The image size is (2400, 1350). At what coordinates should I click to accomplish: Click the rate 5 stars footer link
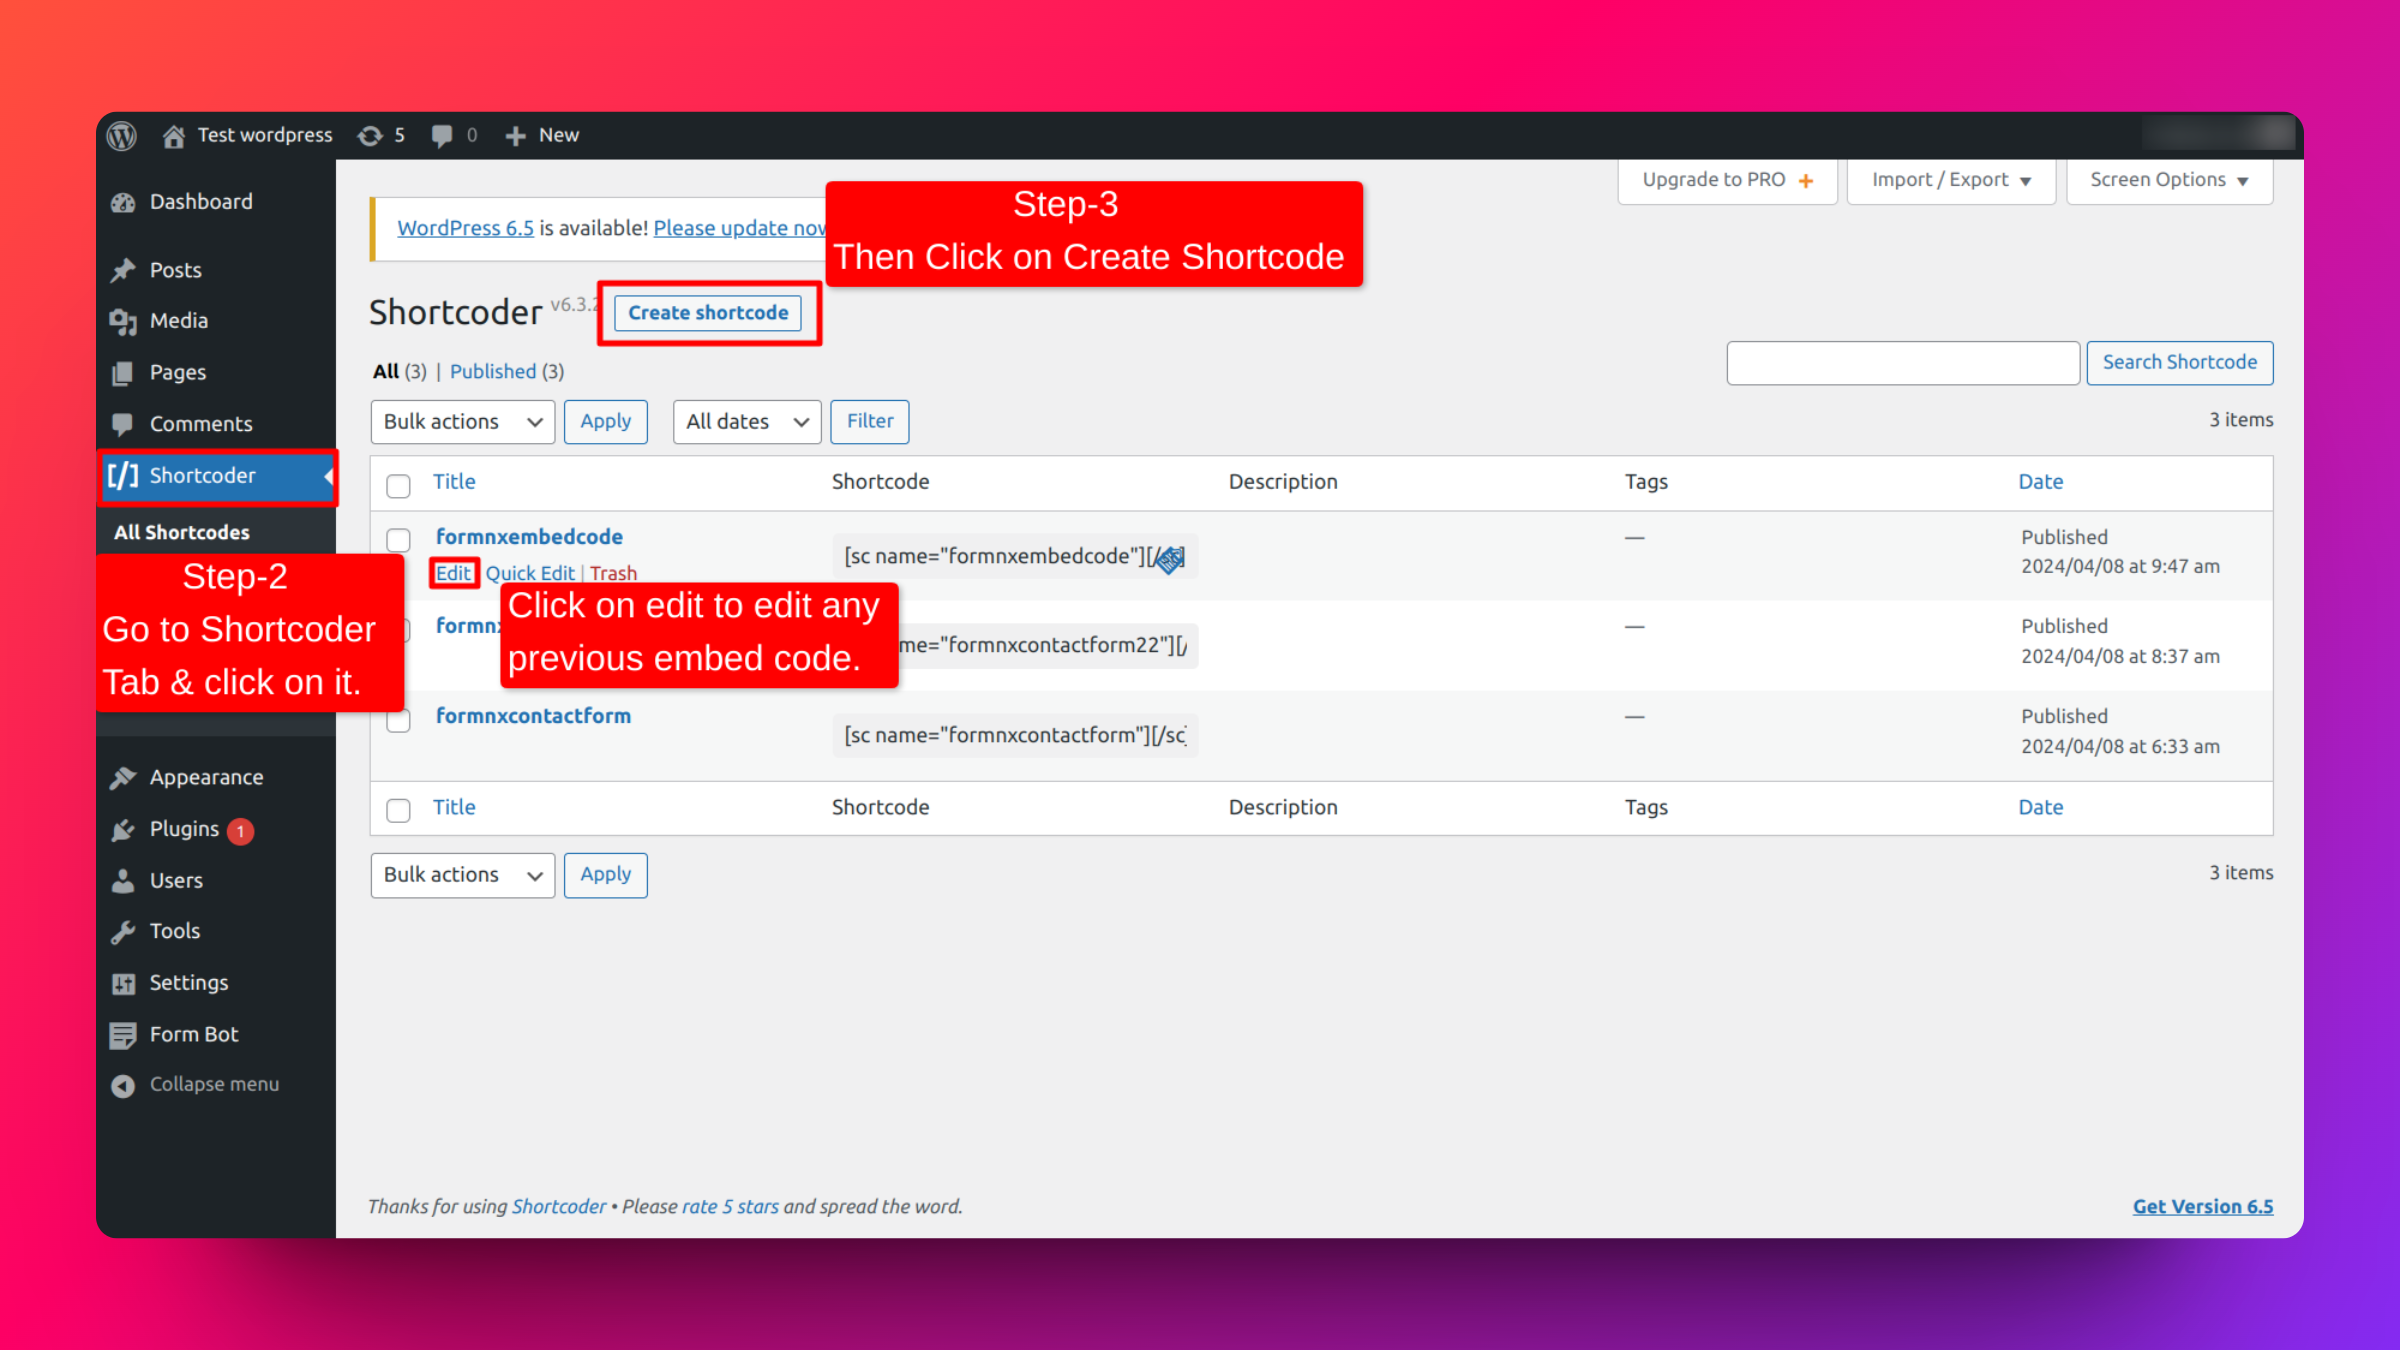click(x=730, y=1207)
